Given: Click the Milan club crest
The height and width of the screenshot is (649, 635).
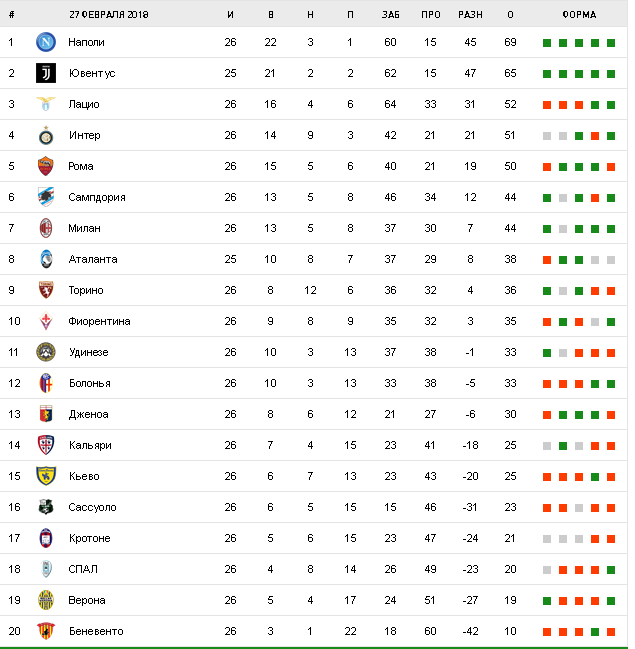Looking at the screenshot, I should [x=46, y=228].
